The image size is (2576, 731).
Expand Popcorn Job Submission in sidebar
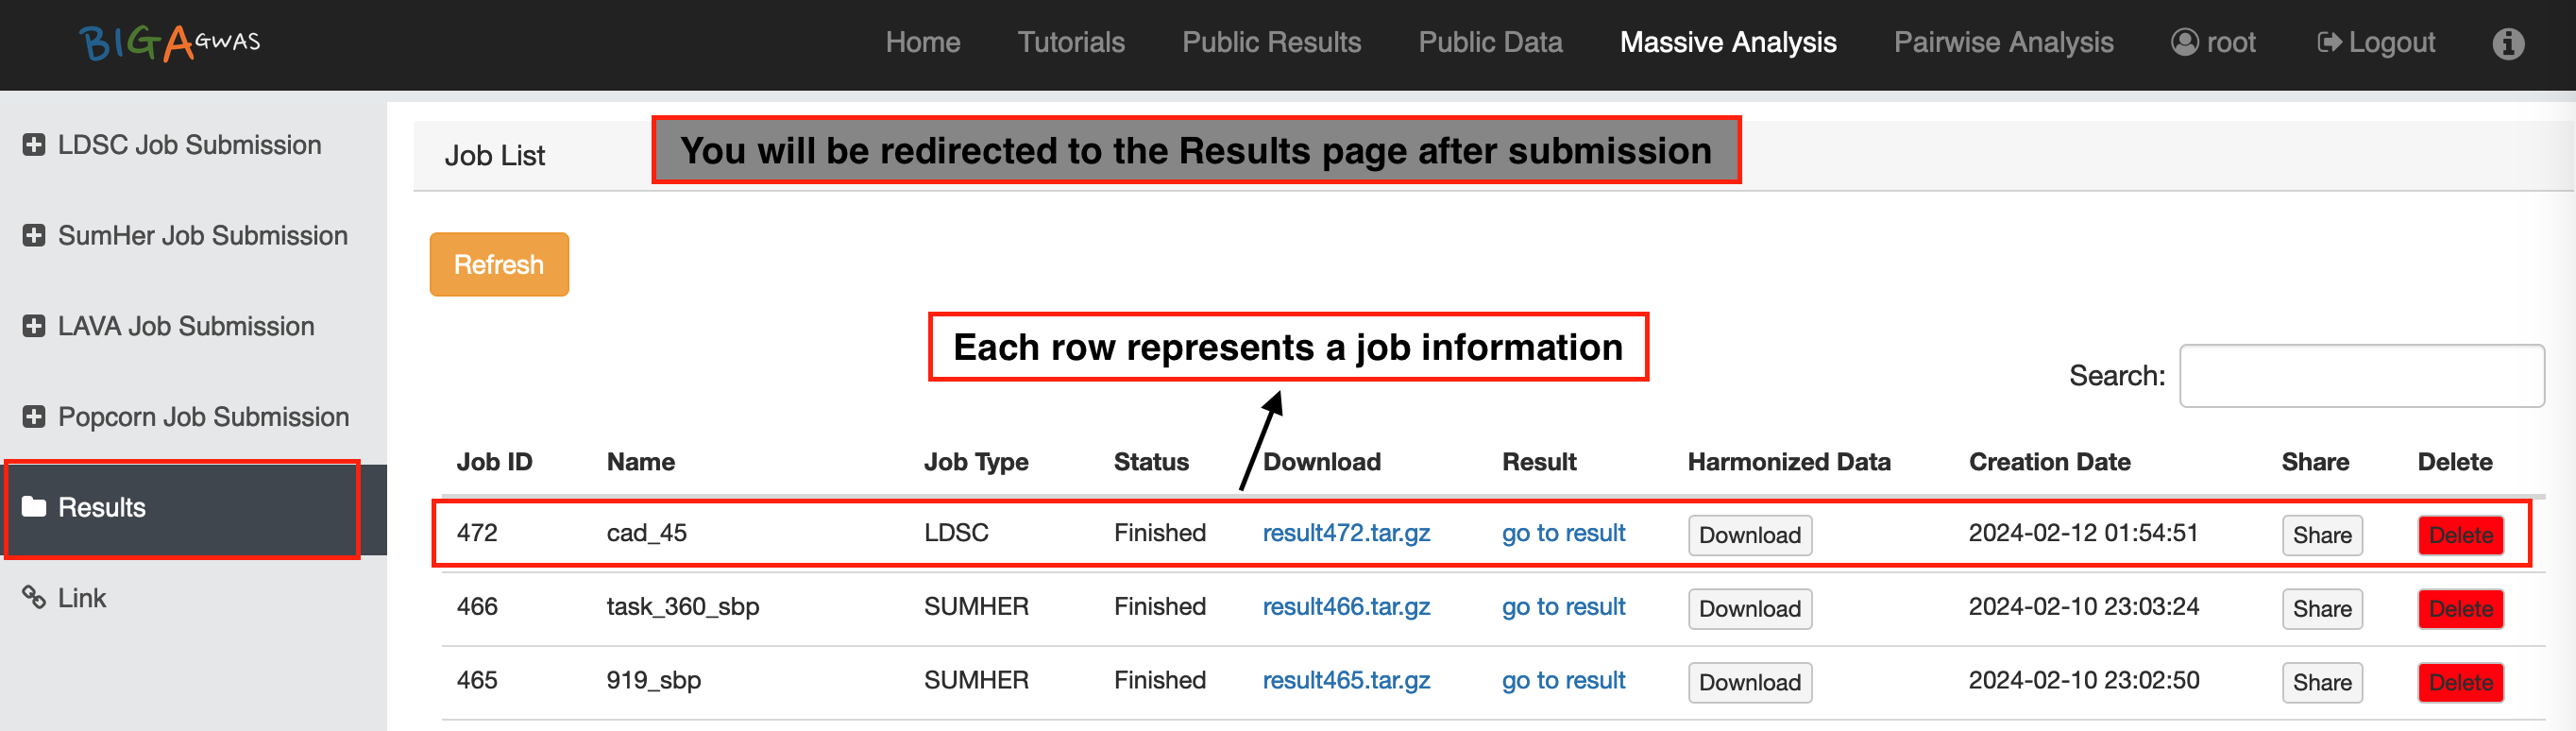pos(202,417)
